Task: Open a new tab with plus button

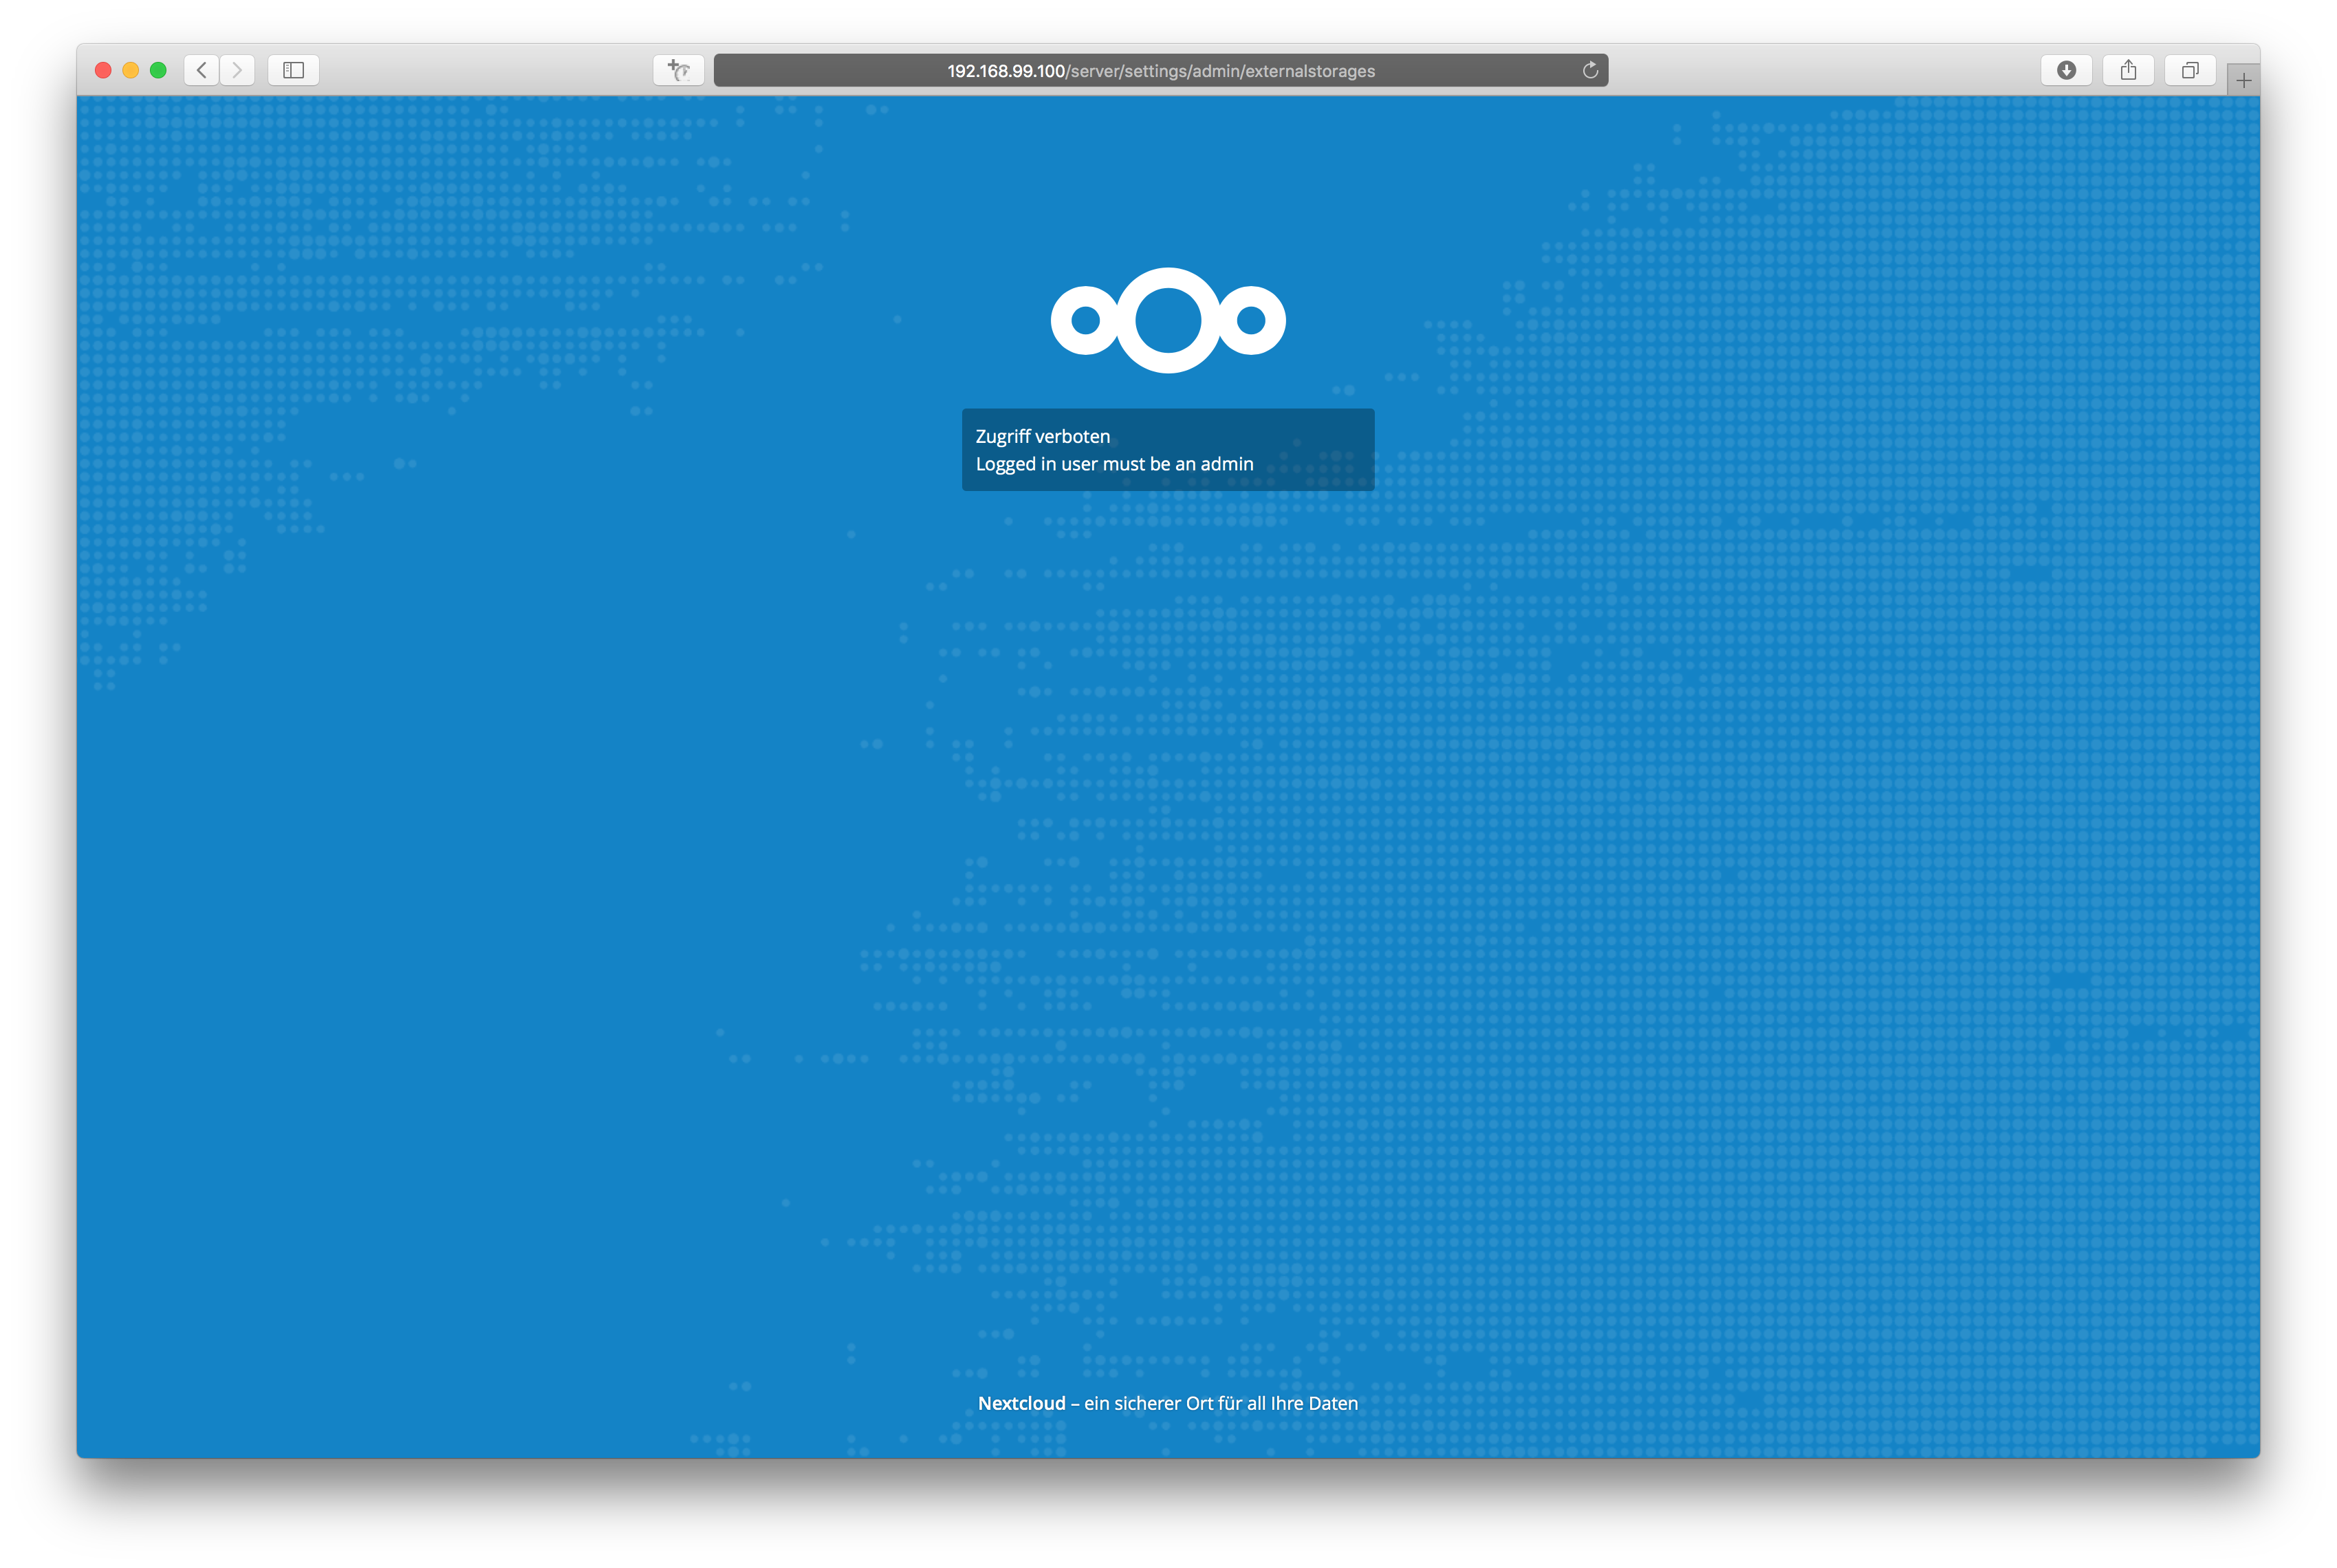Action: pyautogui.click(x=2243, y=81)
